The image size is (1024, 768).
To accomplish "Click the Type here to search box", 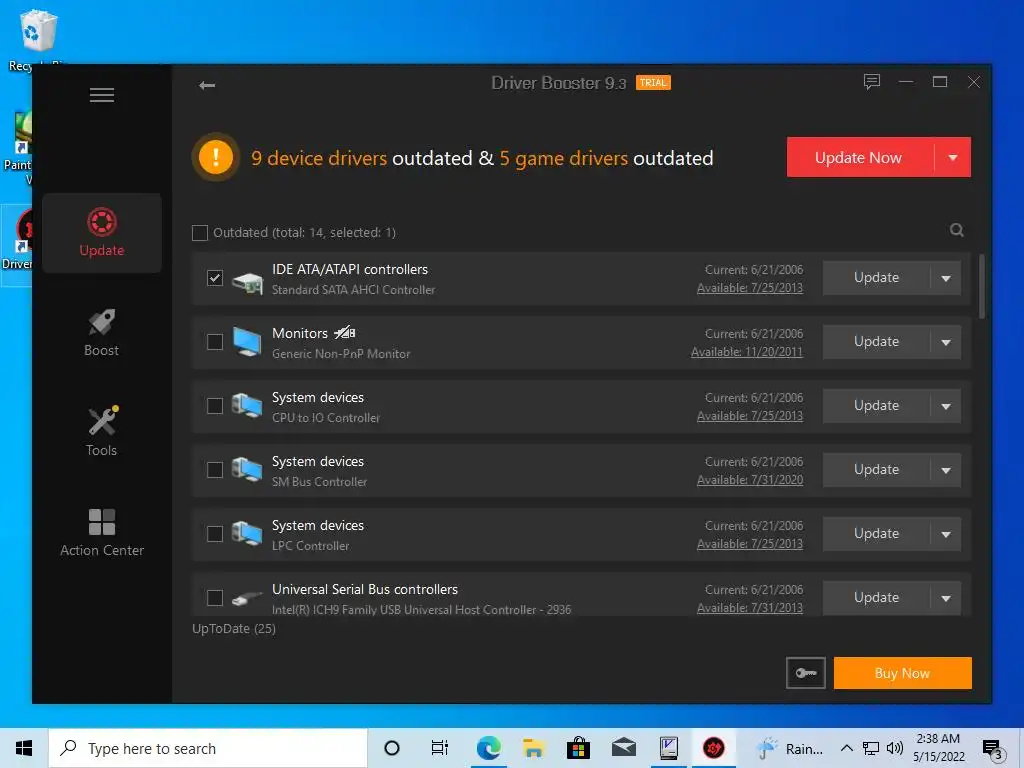I will tap(208, 748).
